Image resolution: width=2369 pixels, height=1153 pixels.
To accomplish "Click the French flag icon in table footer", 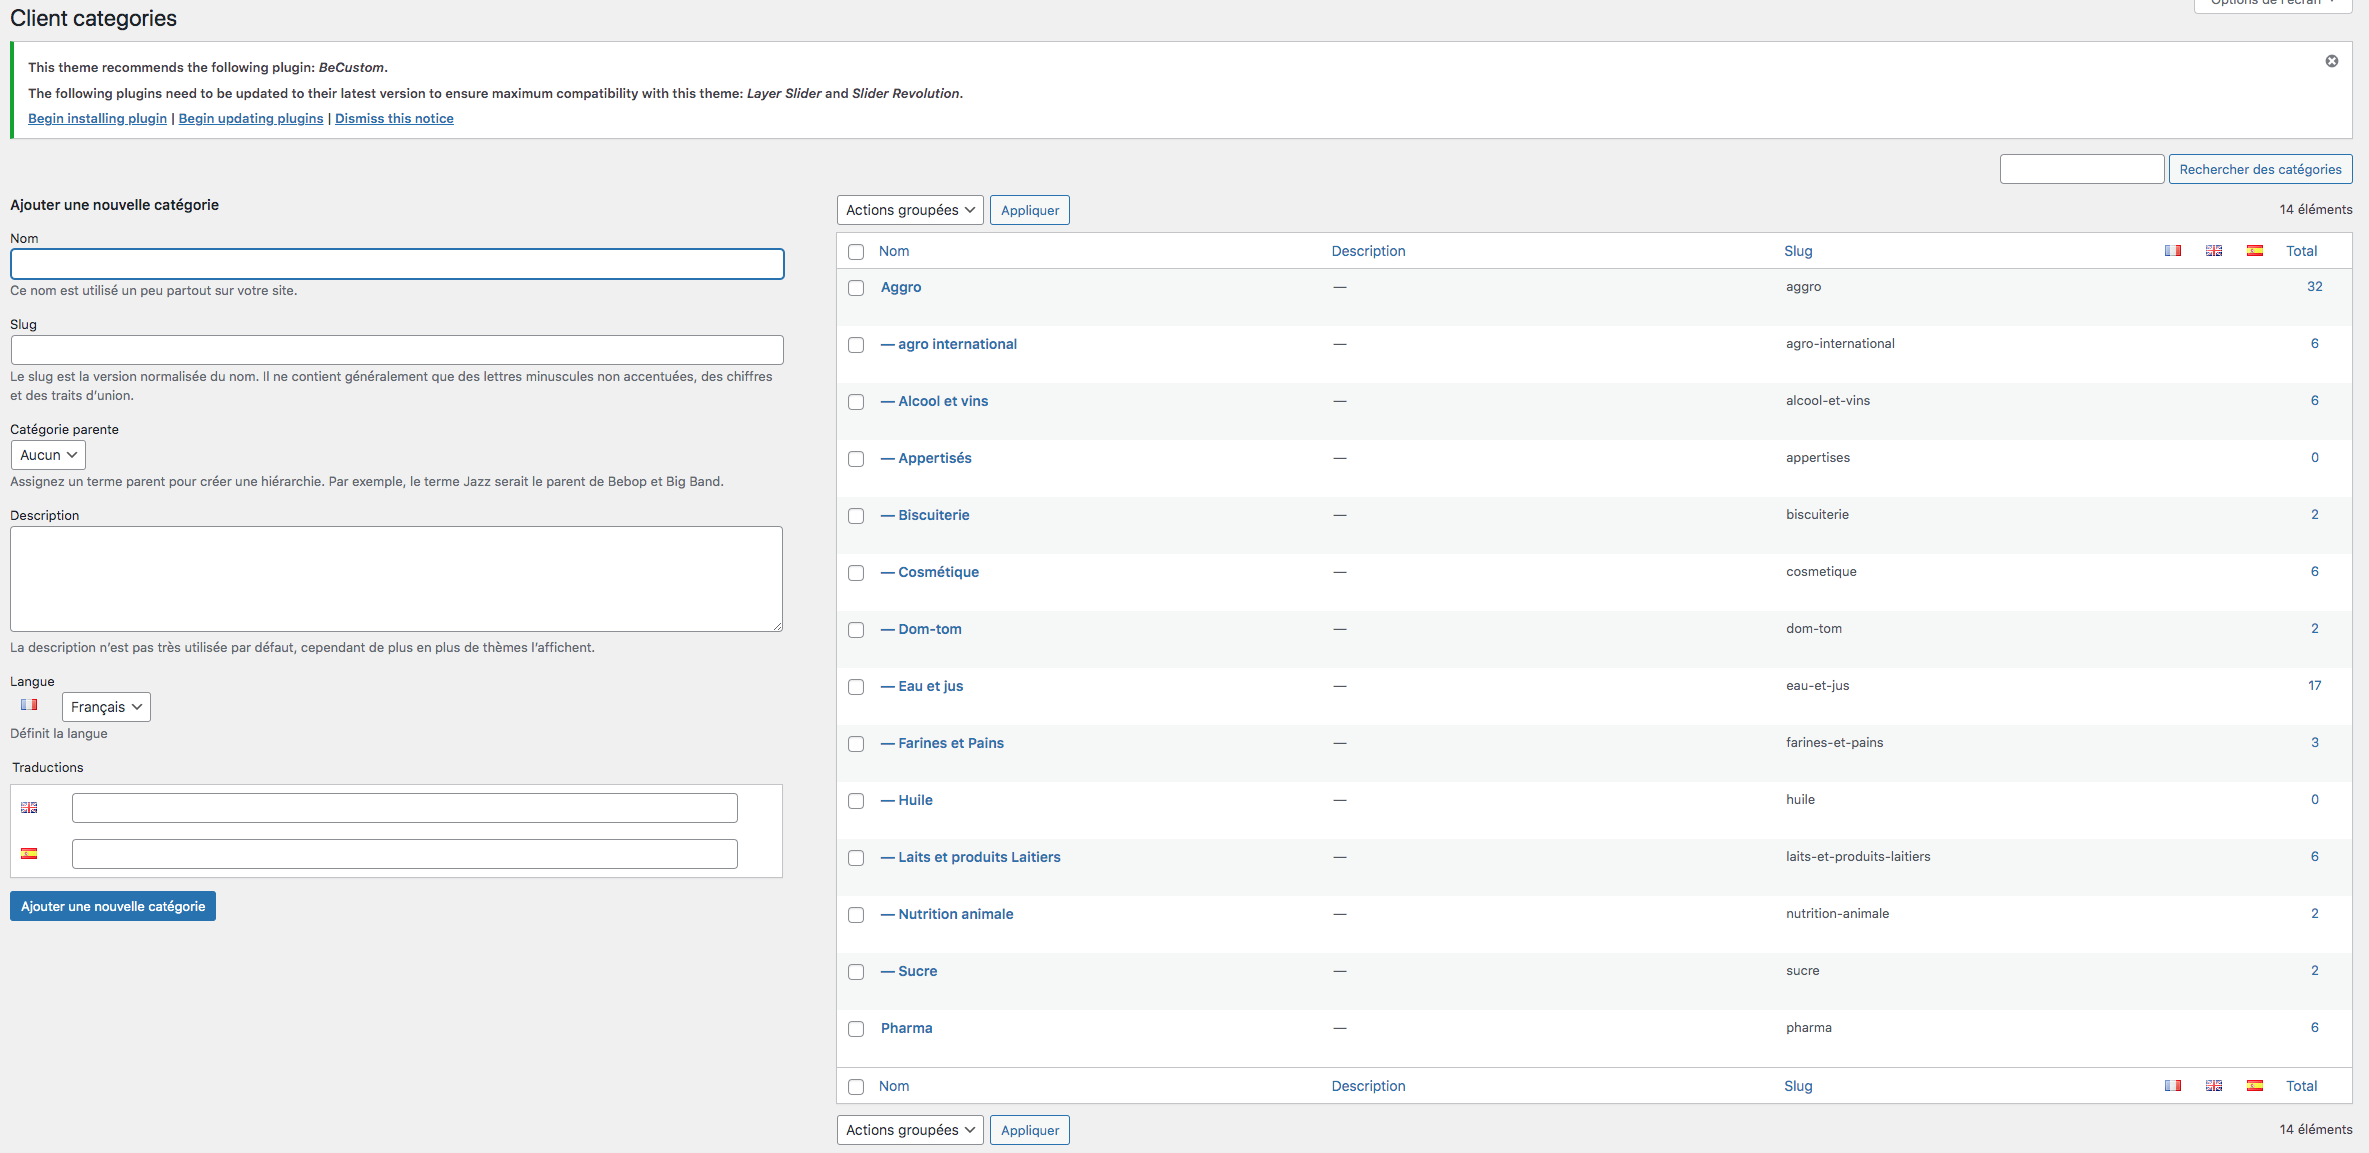I will 2172,1086.
